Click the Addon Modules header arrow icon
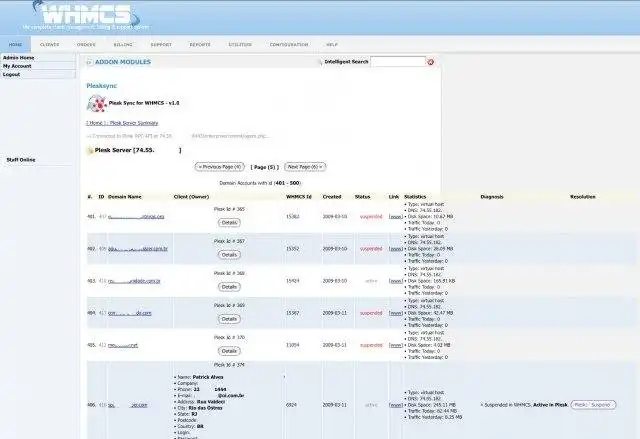Screen dimensions: 640x439 [89, 62]
